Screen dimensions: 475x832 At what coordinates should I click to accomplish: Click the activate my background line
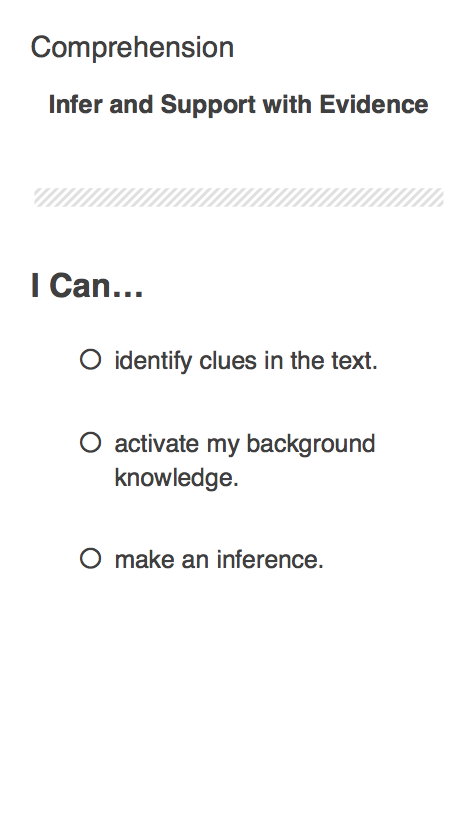[x=245, y=444]
